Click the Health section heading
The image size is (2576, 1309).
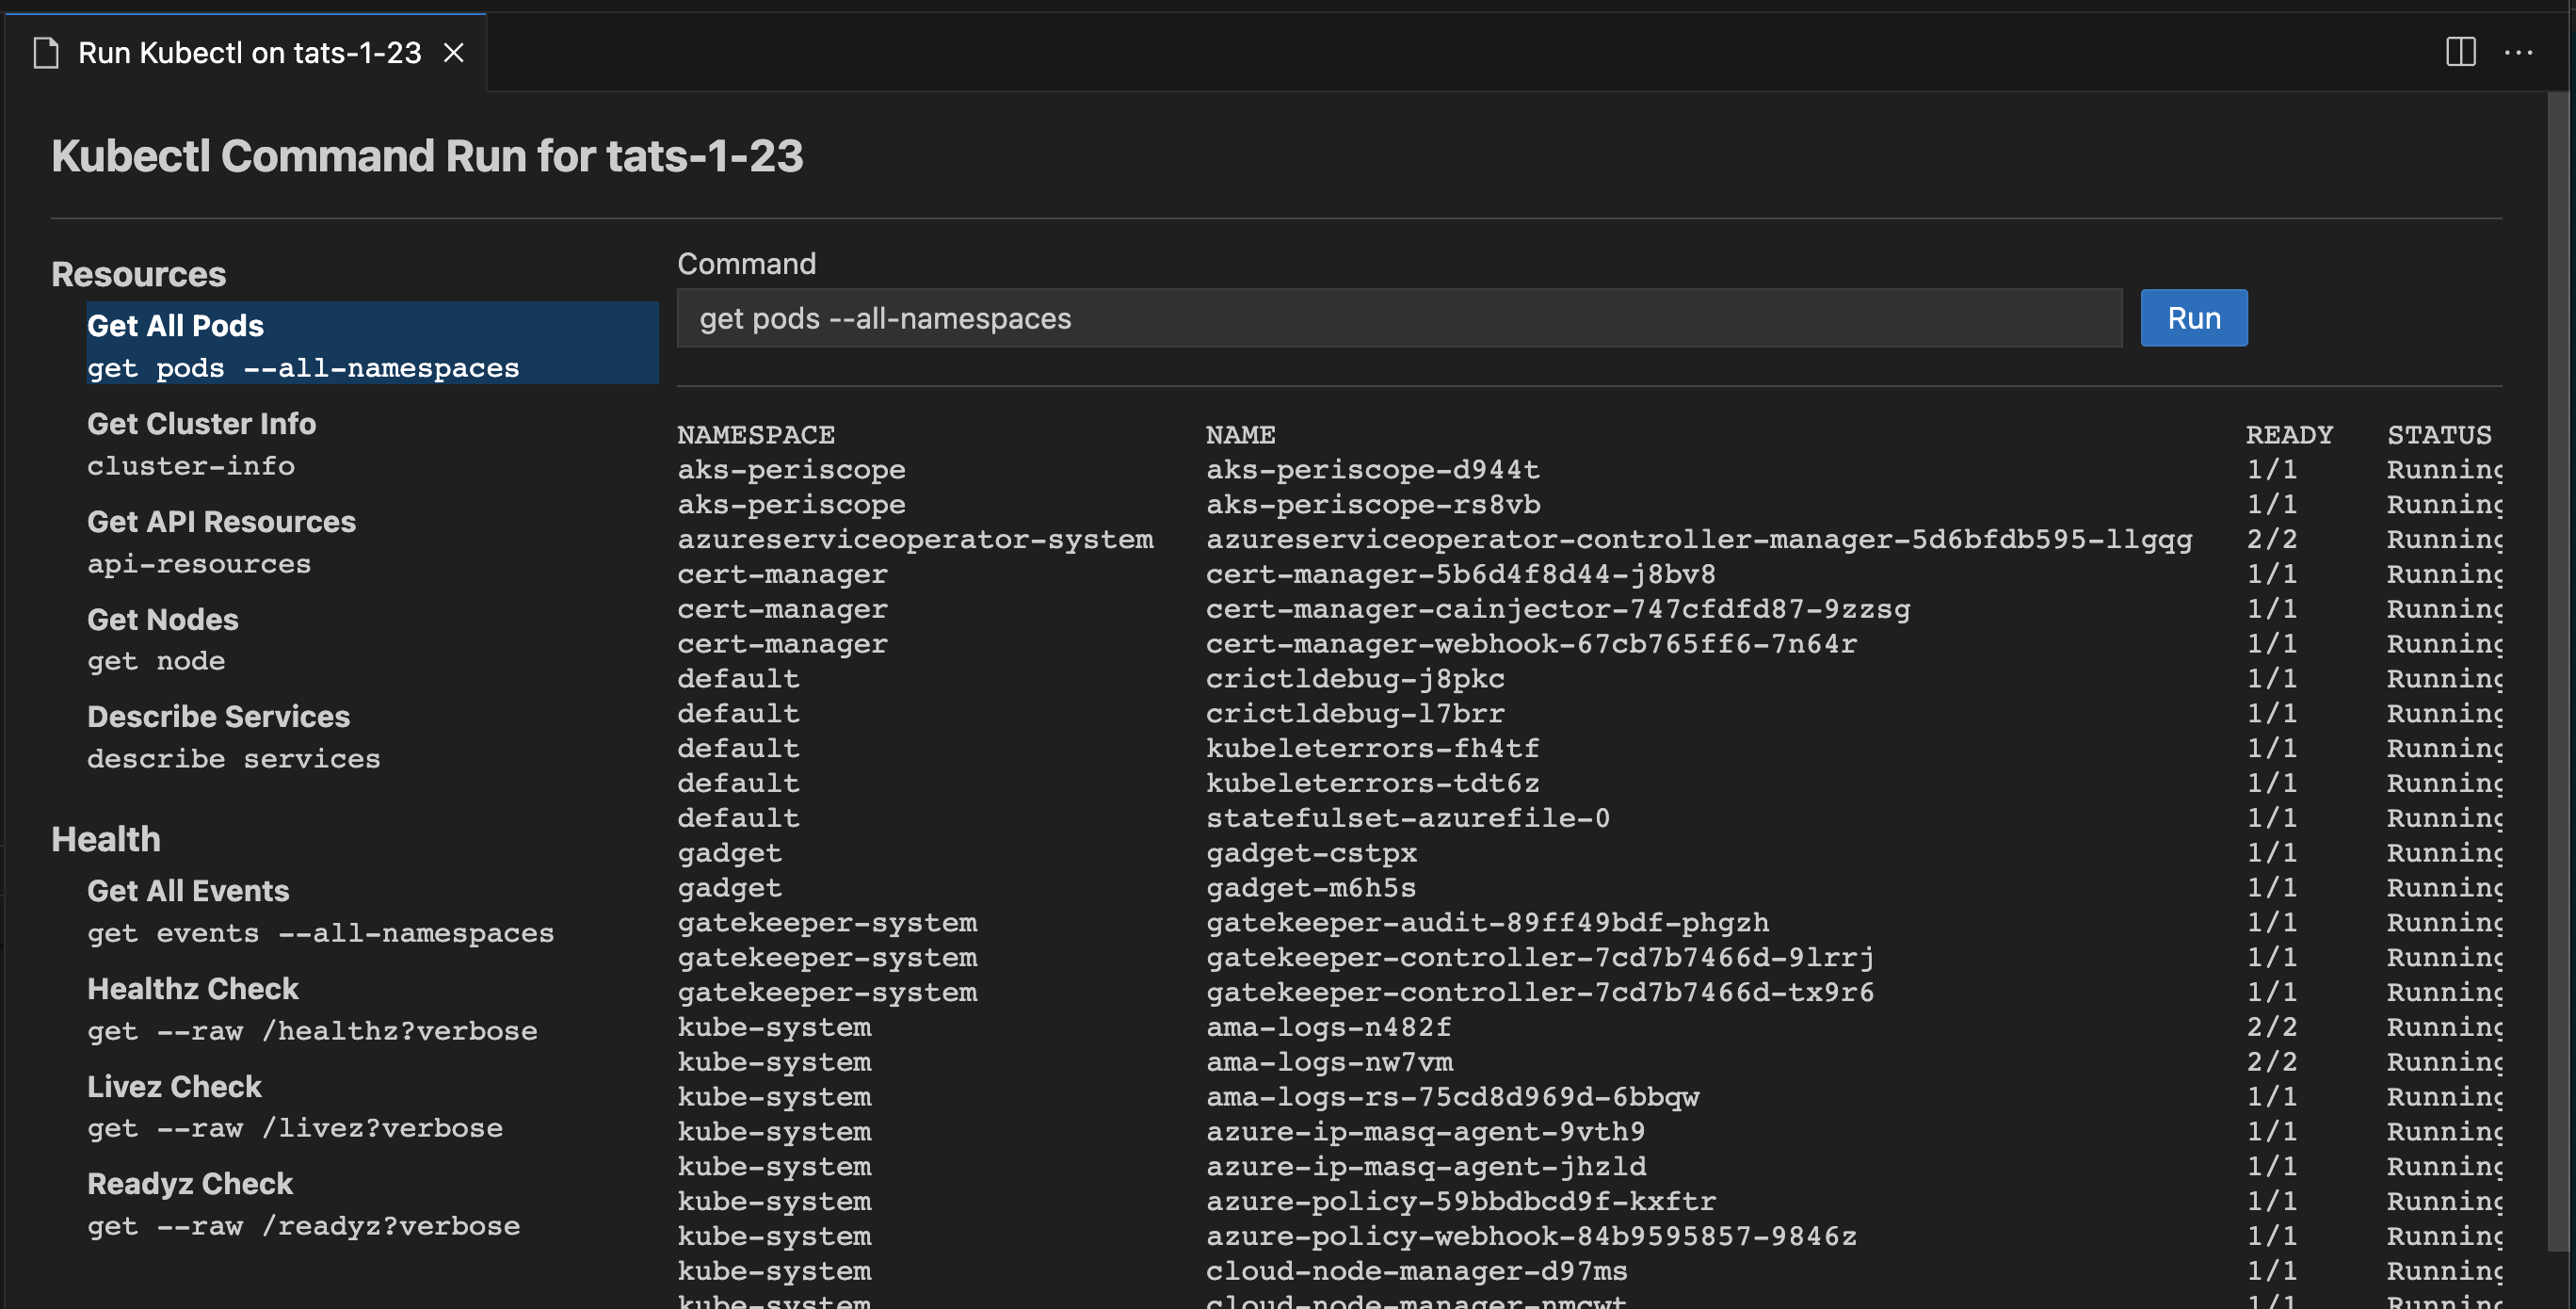coord(105,839)
